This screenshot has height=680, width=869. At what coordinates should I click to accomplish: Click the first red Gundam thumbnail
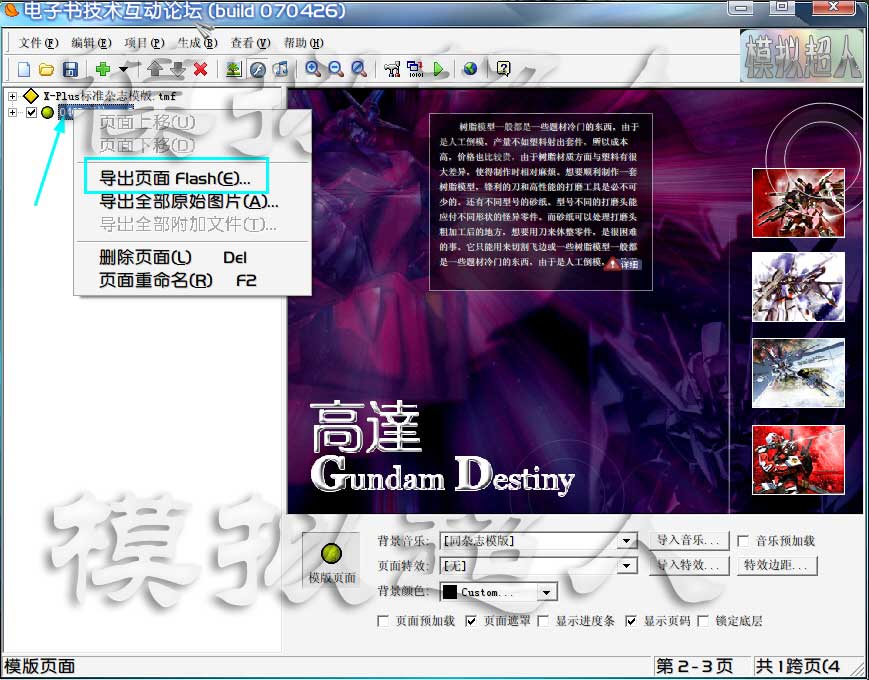click(798, 203)
